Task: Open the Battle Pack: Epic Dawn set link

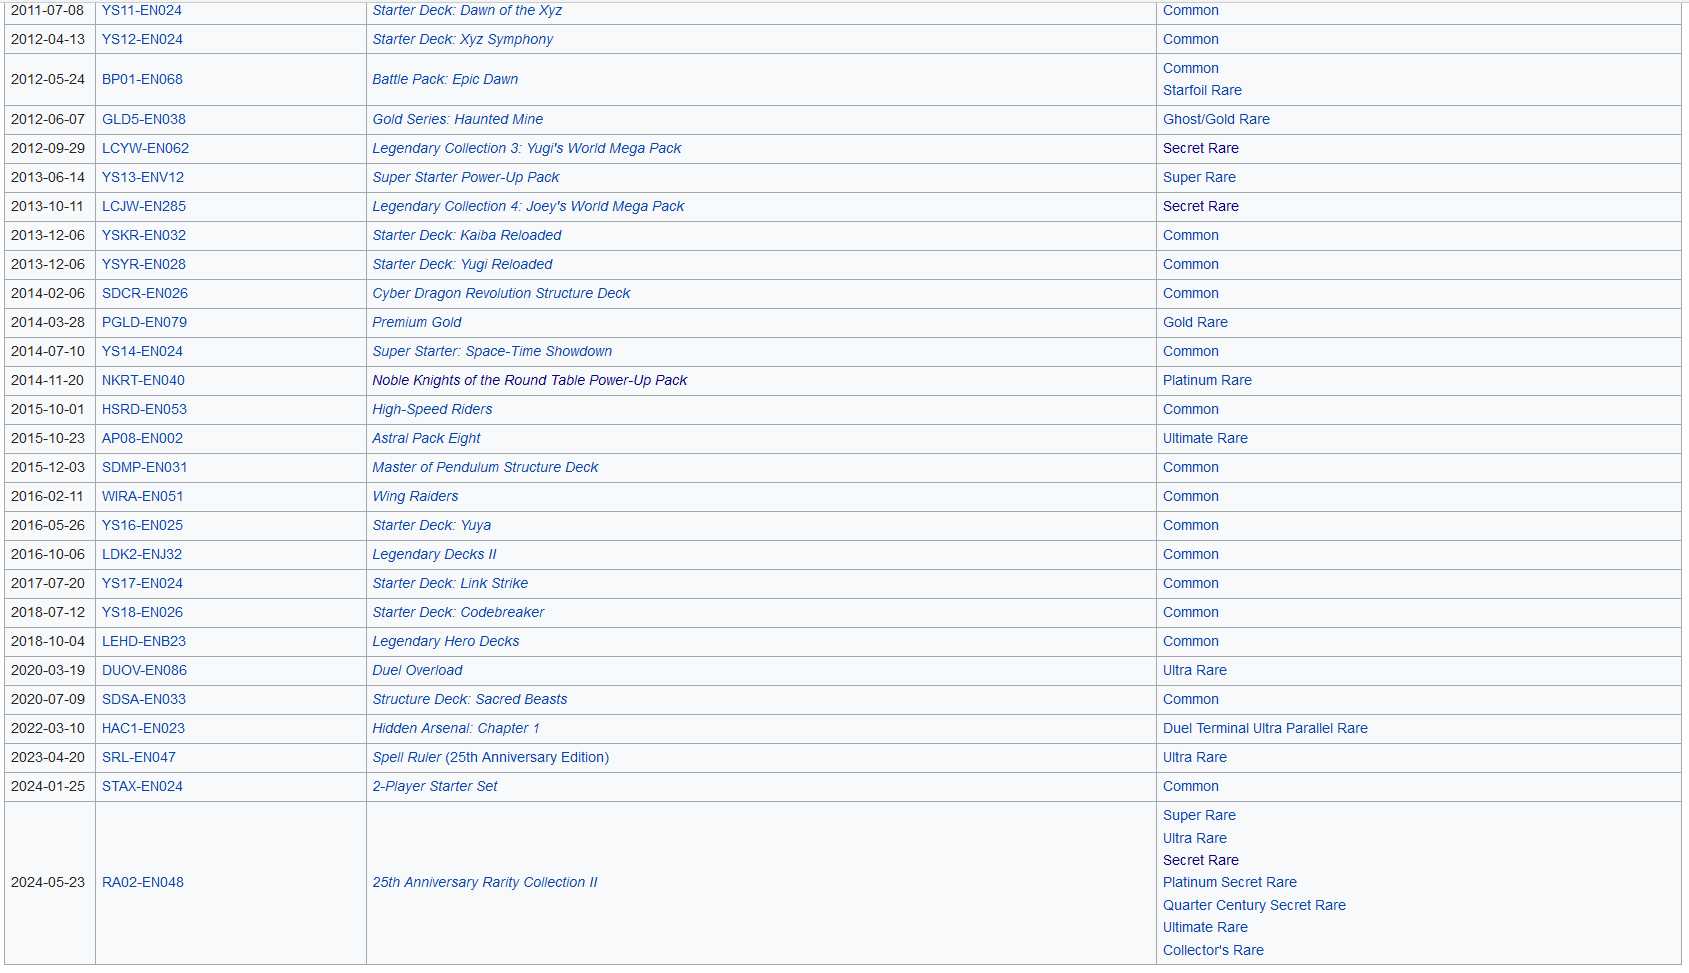Action: tap(445, 79)
